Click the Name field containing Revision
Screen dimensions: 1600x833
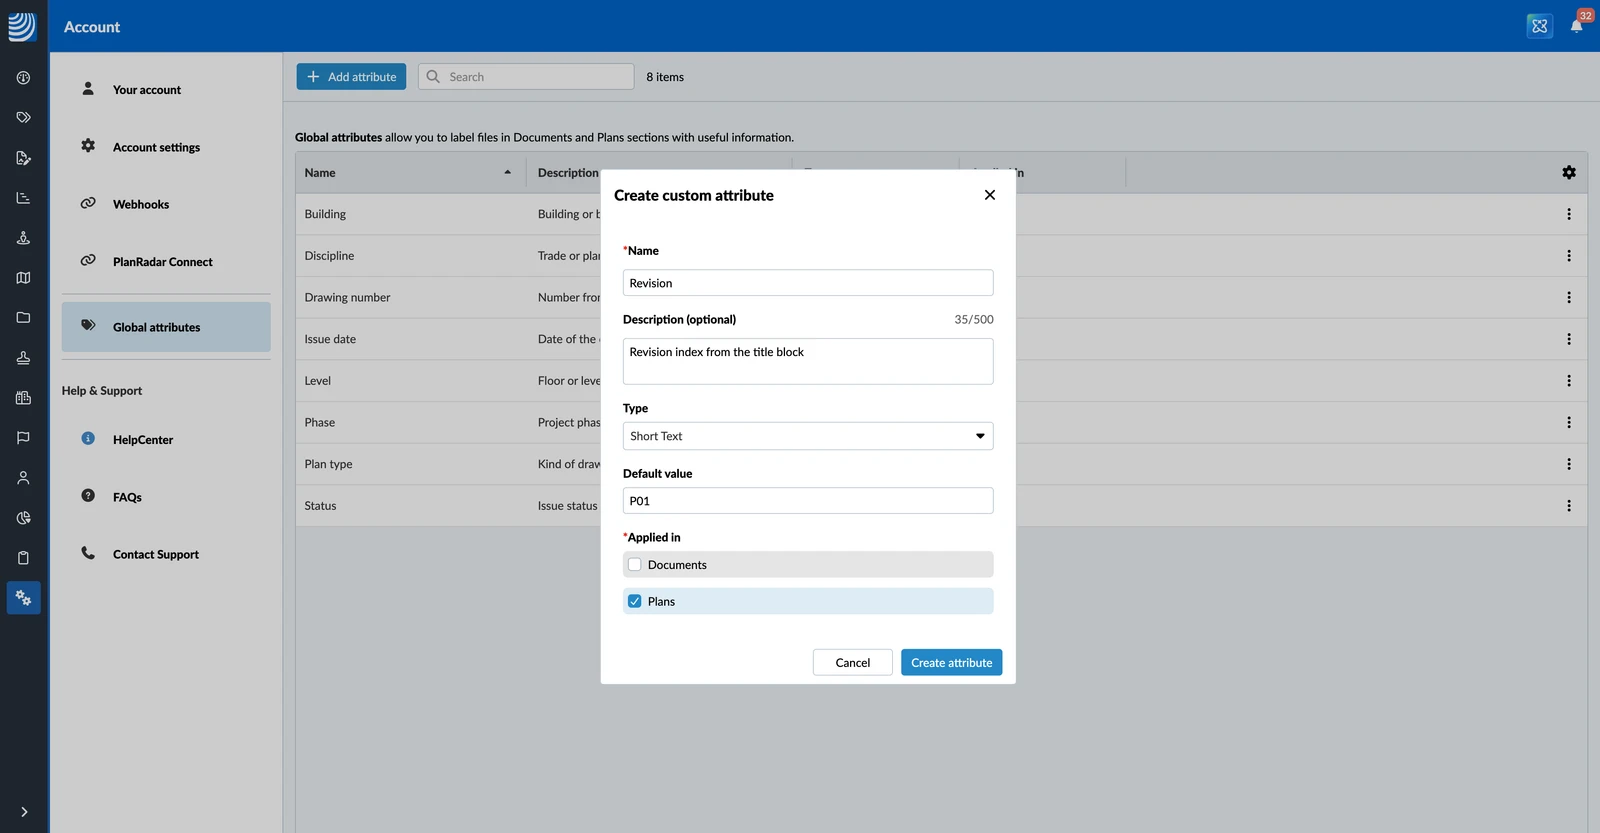click(x=808, y=283)
